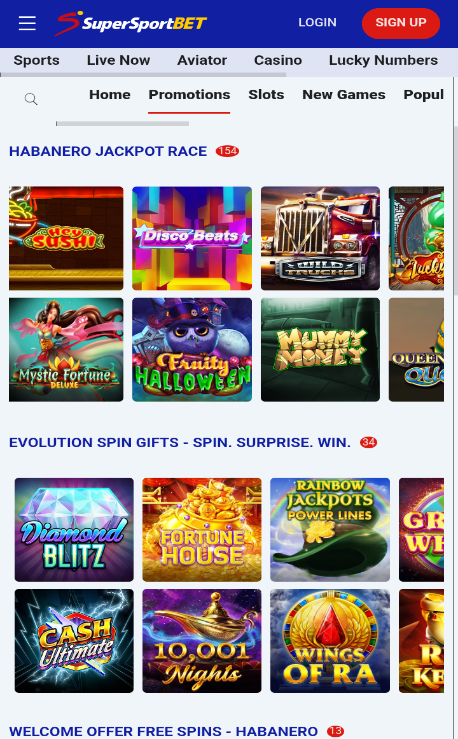Viewport: 458px width, 739px height.
Task: Open Wild Trucks game thumbnail
Action: coord(320,238)
